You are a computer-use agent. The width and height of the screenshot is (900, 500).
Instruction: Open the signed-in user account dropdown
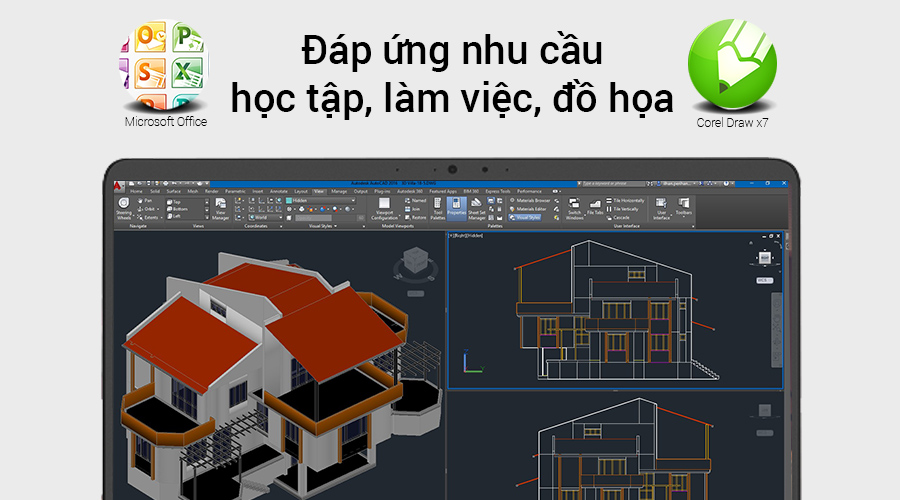click(x=678, y=184)
